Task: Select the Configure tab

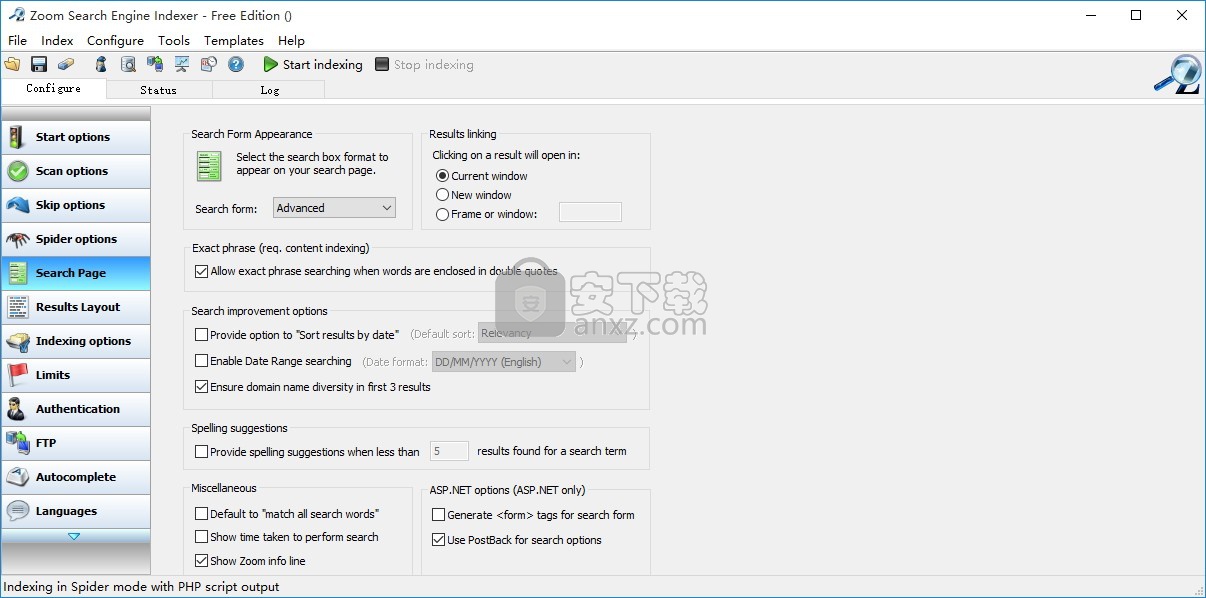Action: [53, 89]
